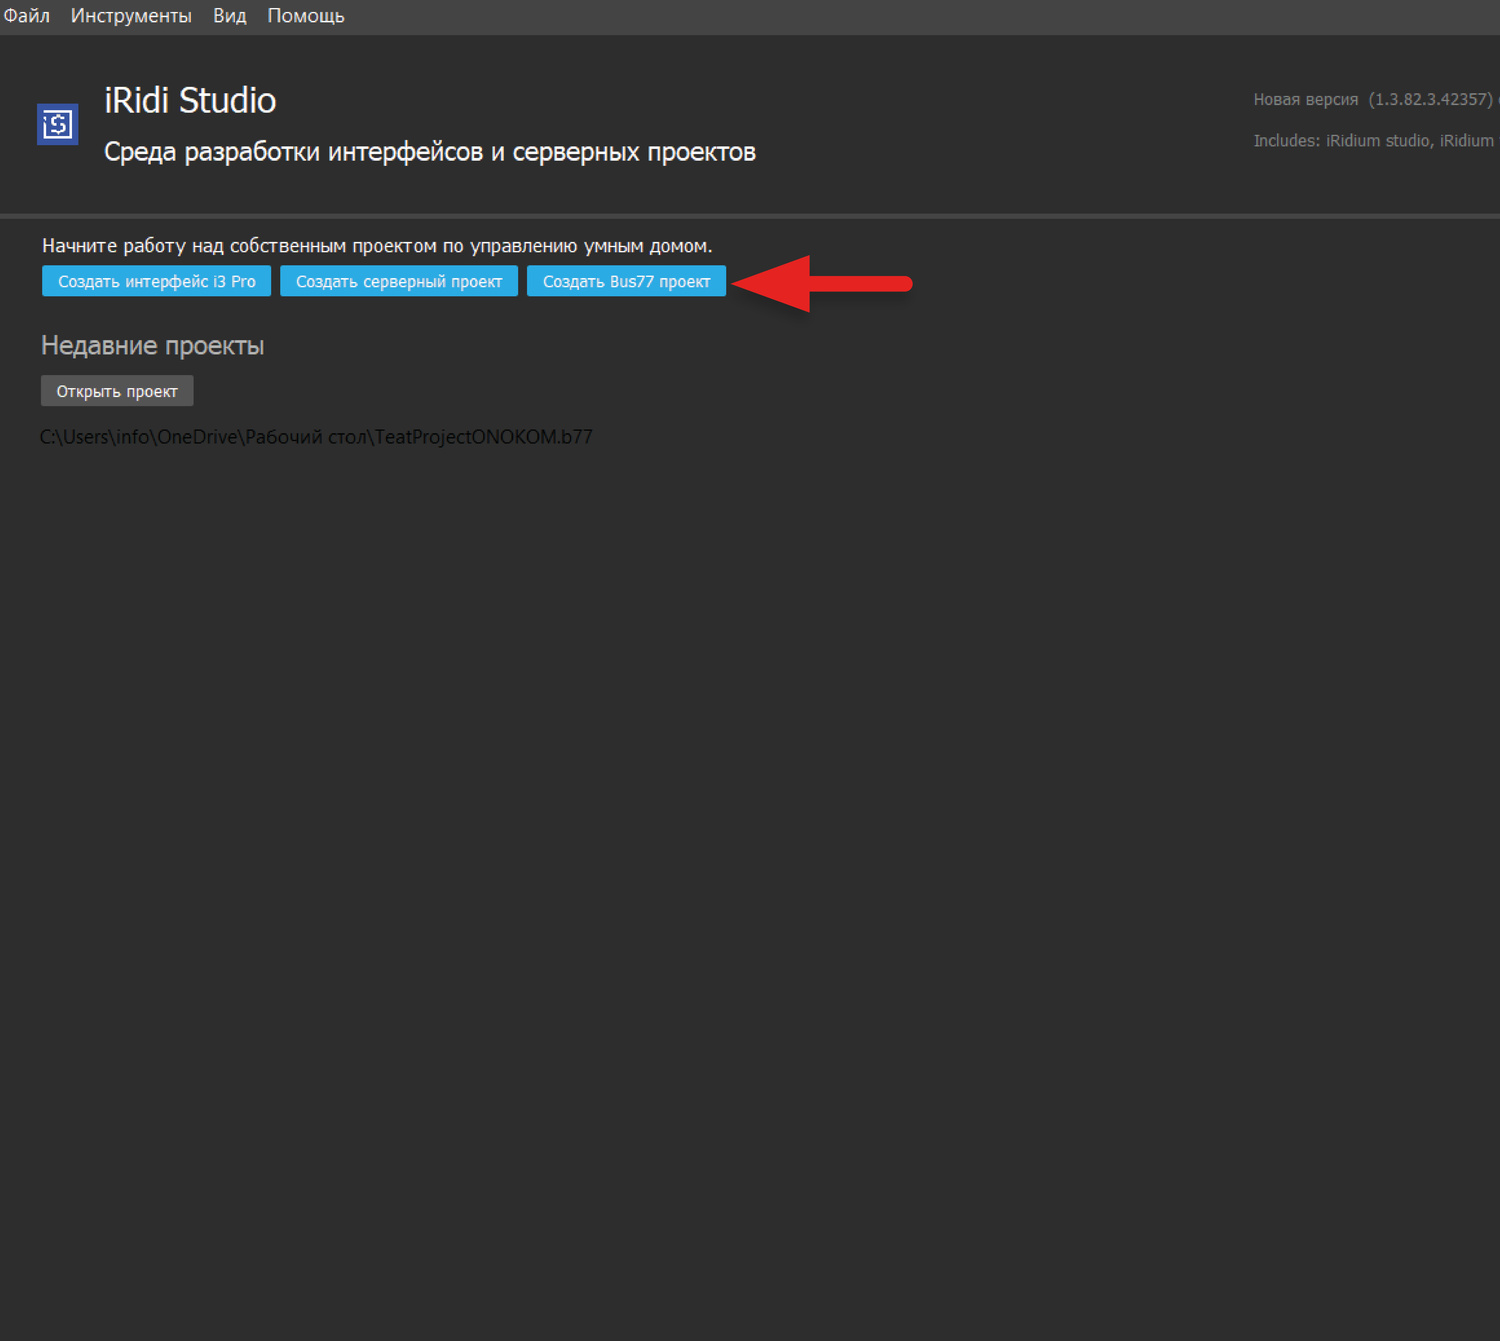1500x1341 pixels.
Task: Click the iRidi Studio title heading
Action: point(190,101)
